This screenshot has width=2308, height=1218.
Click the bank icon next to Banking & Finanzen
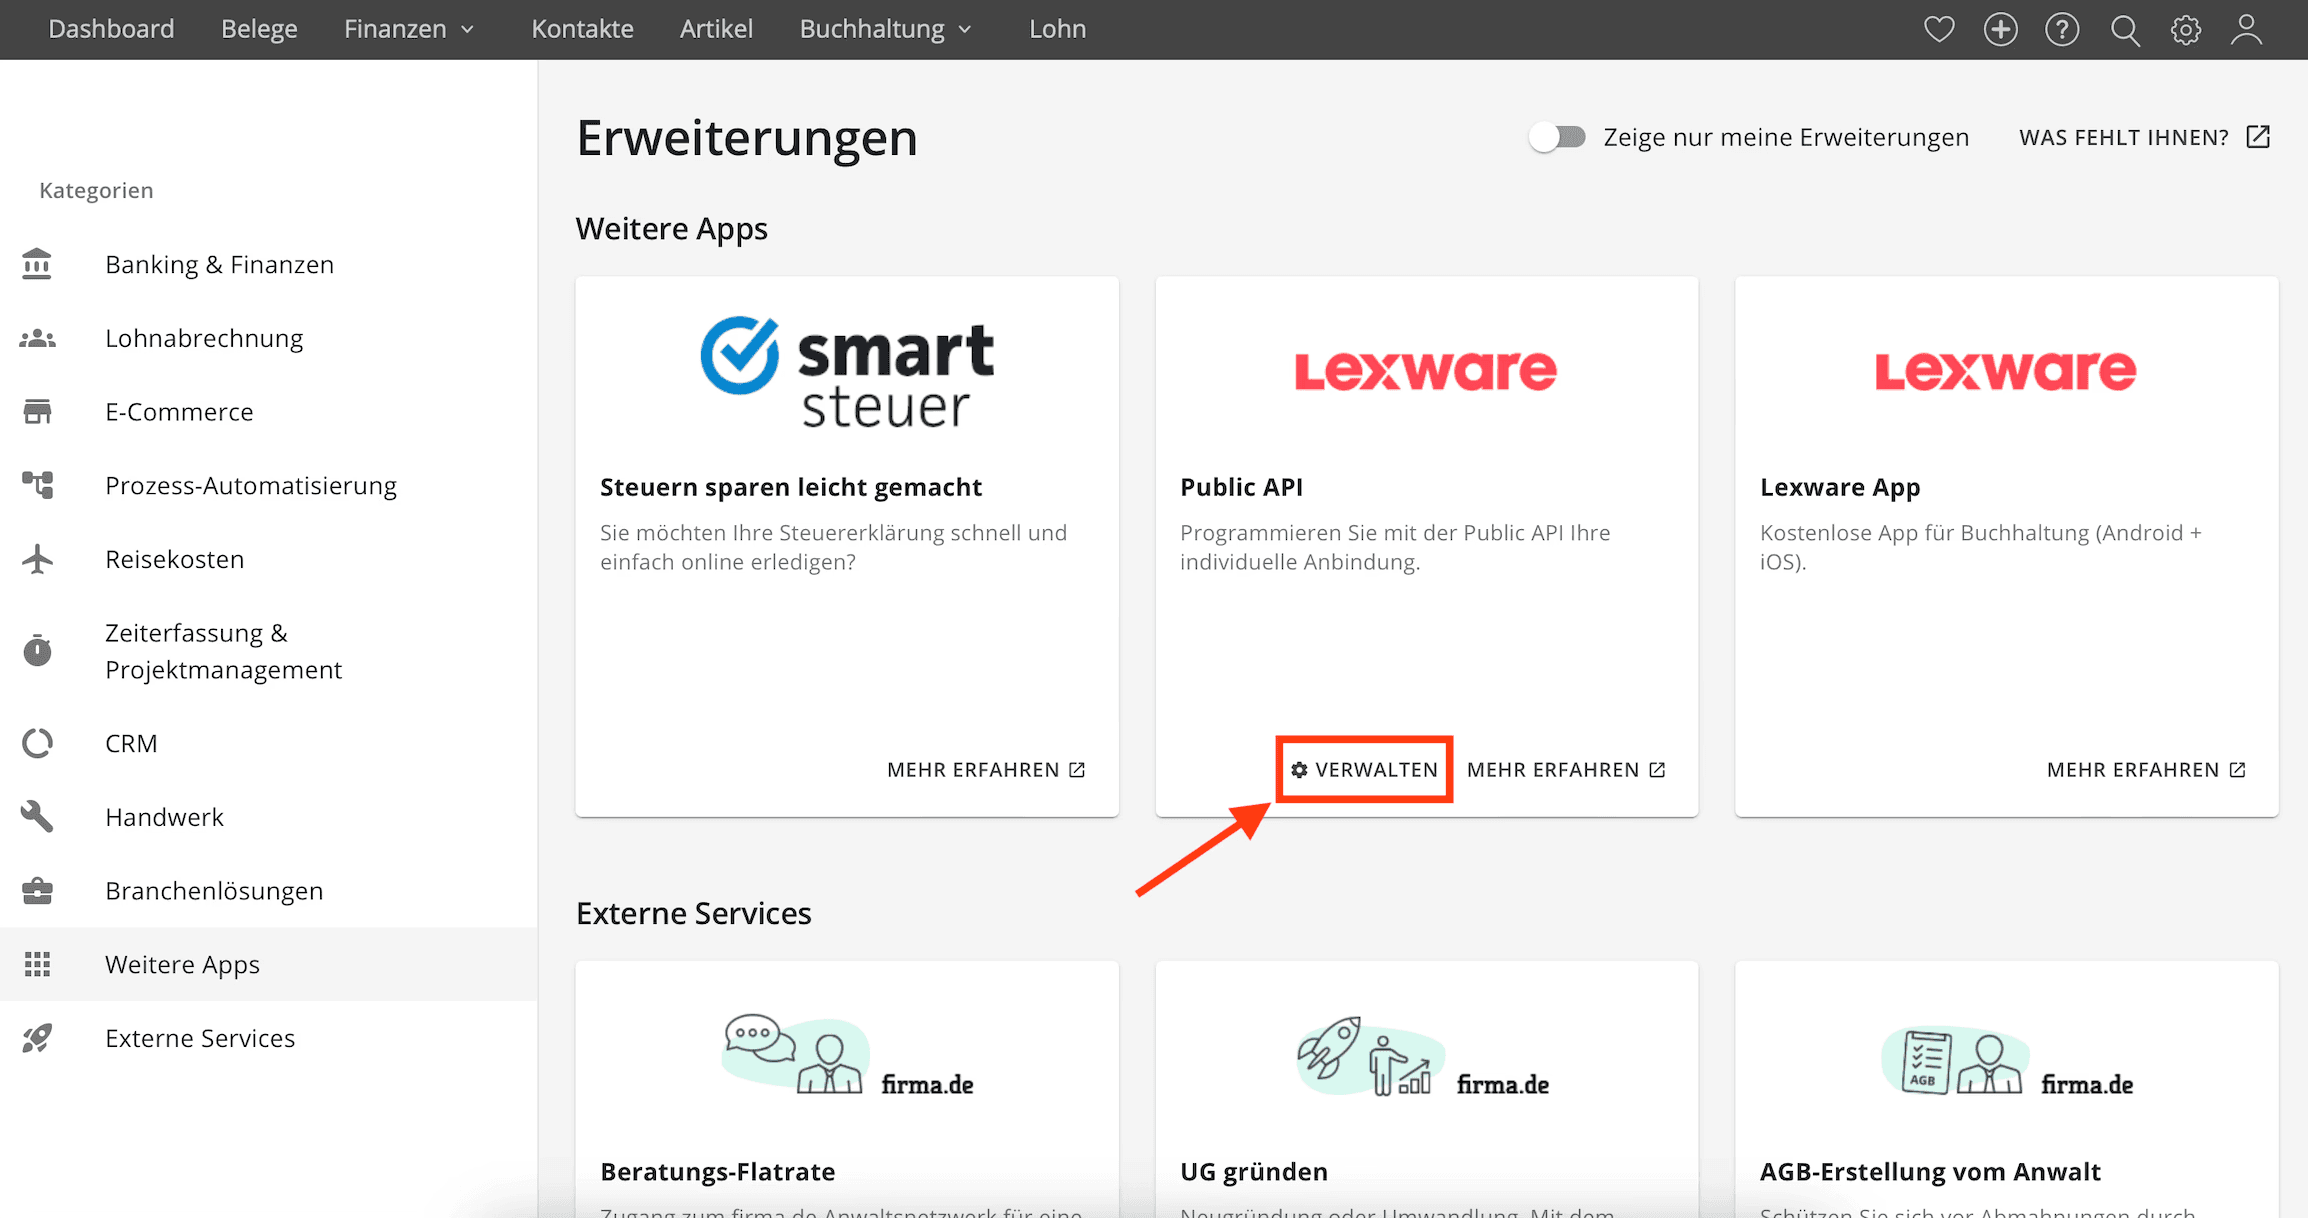(x=37, y=263)
